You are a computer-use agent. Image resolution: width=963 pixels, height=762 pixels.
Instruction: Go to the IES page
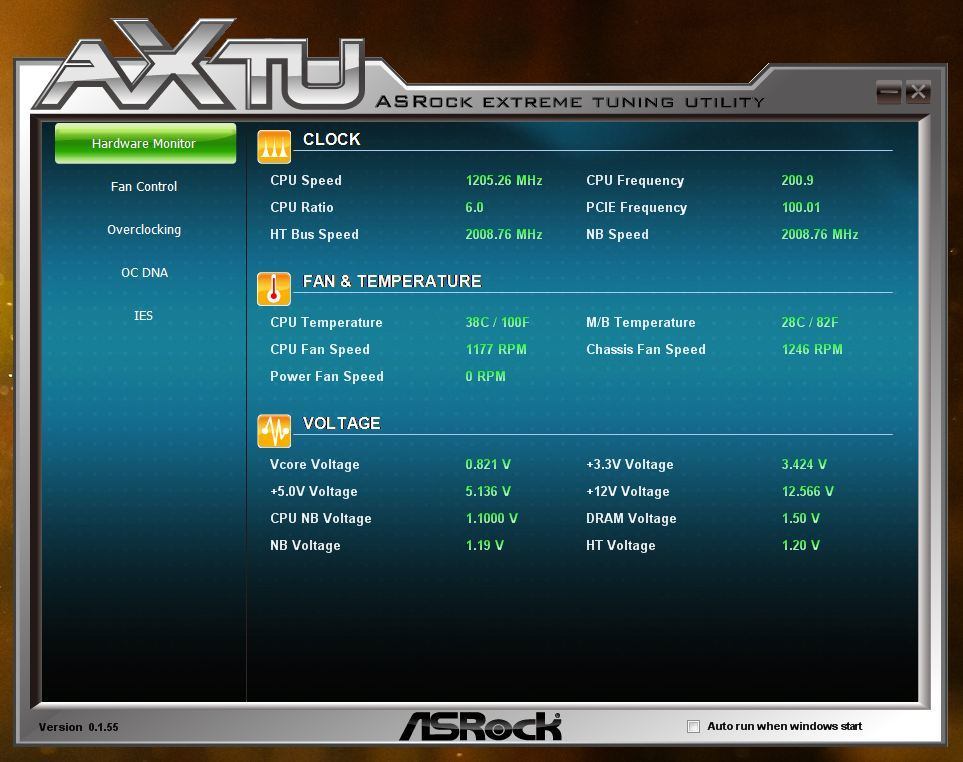click(143, 316)
